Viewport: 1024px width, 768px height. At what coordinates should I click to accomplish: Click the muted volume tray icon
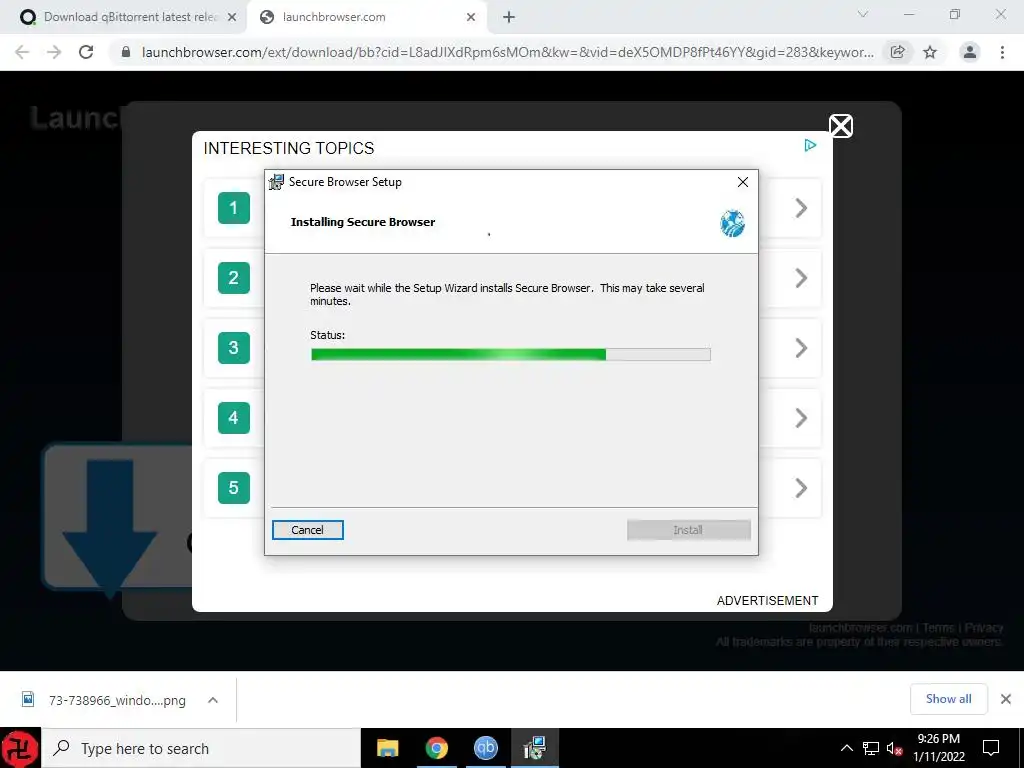pos(895,748)
